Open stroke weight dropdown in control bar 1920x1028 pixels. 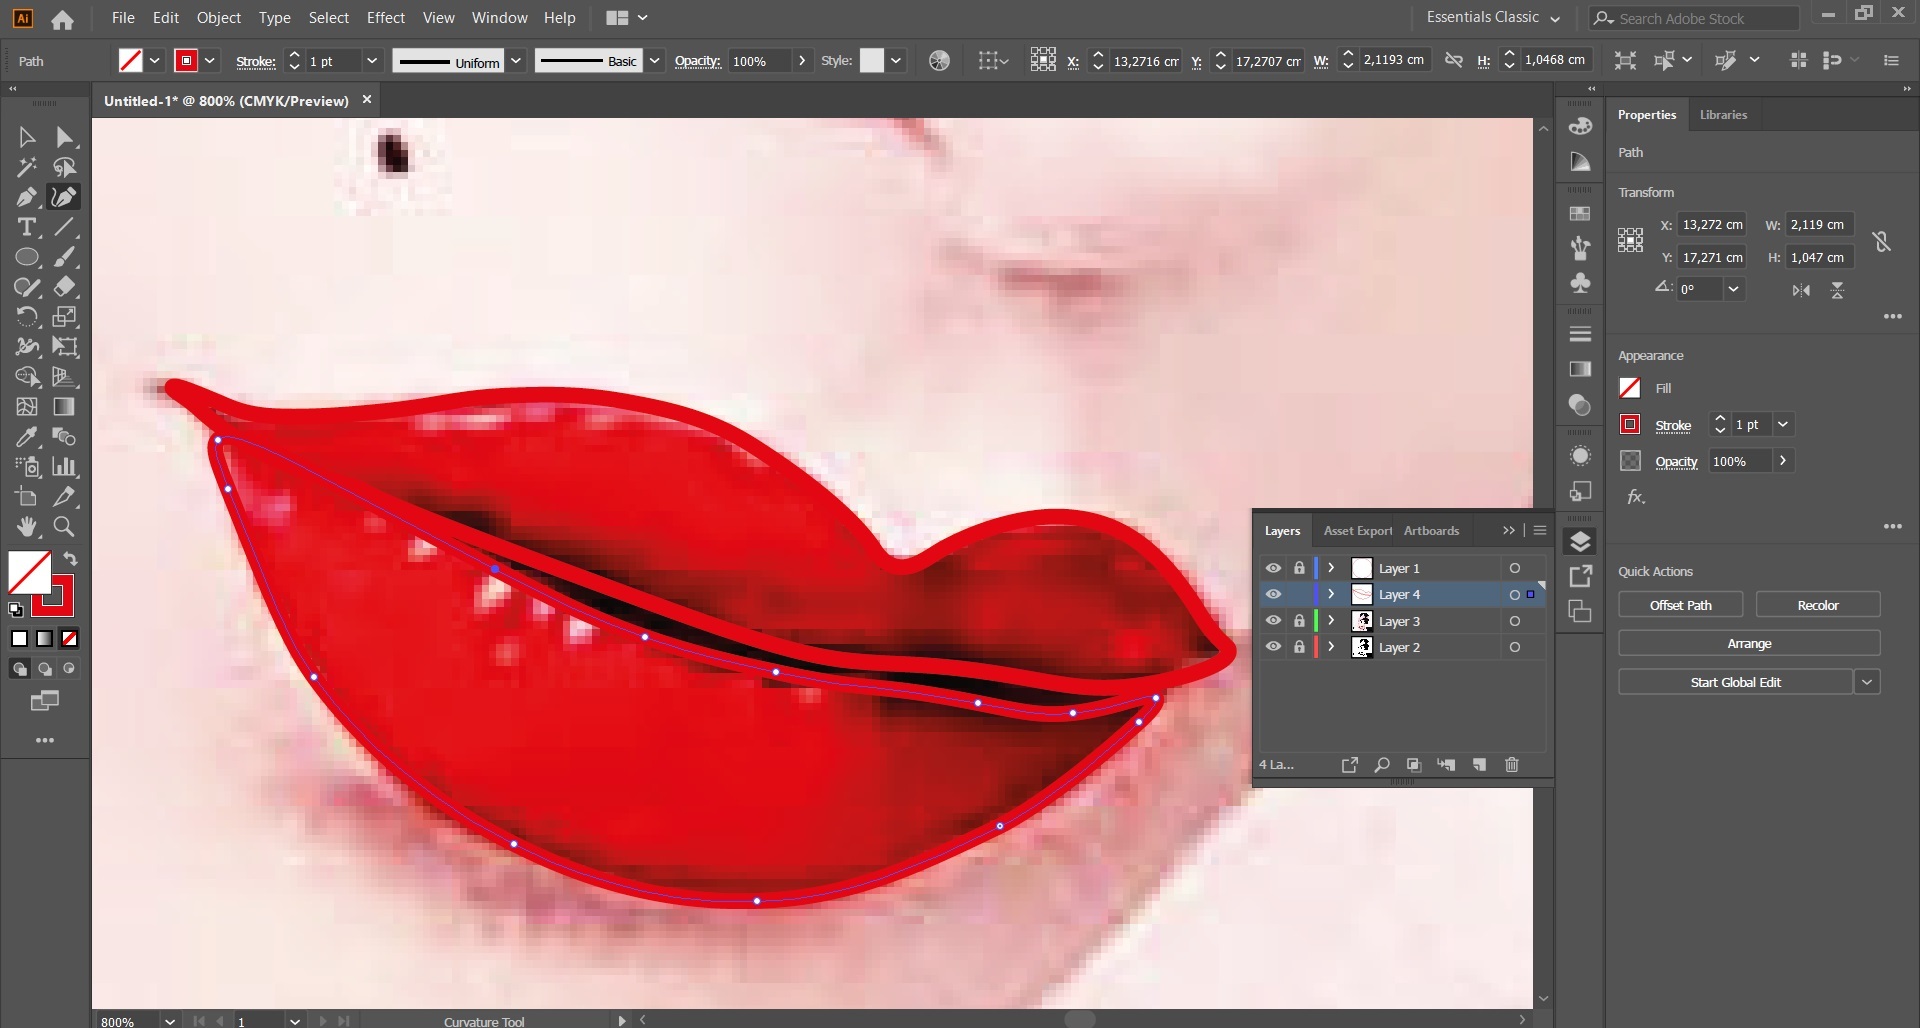pyautogui.click(x=372, y=61)
